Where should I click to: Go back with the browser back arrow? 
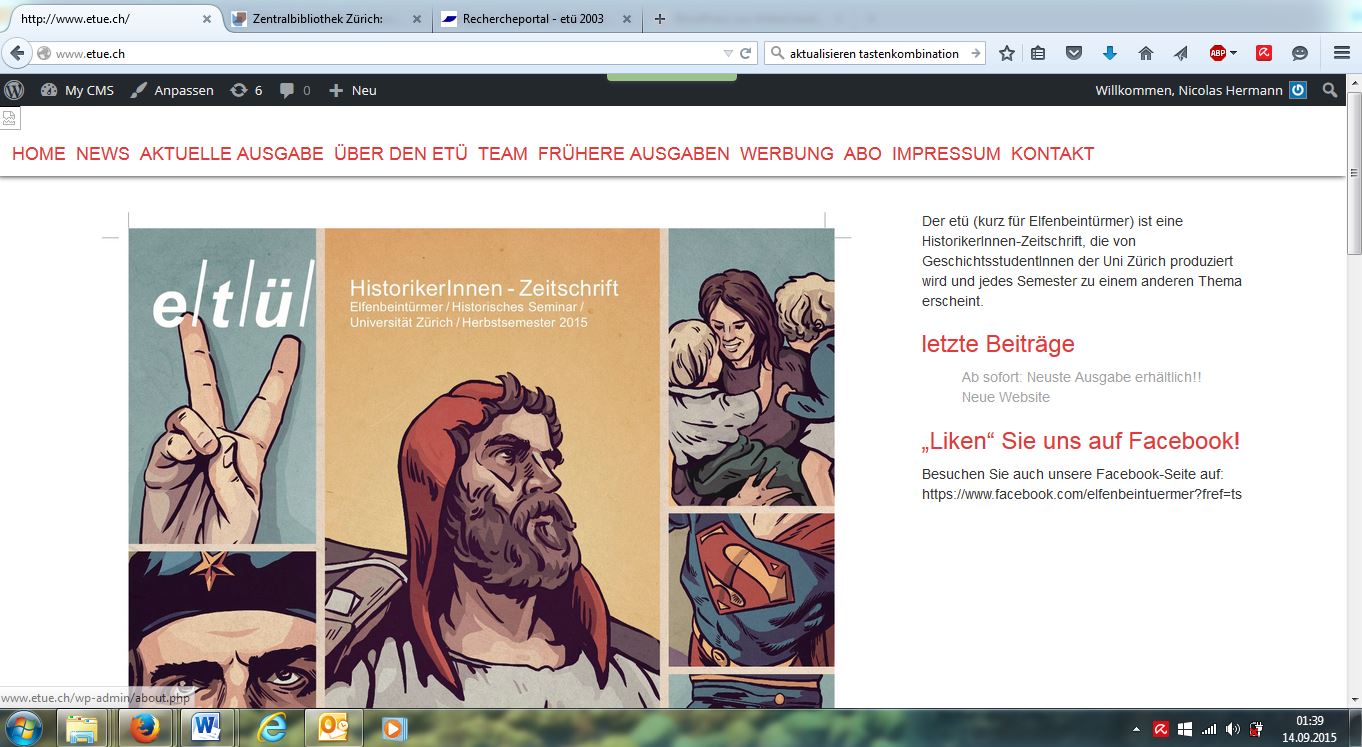click(x=16, y=53)
